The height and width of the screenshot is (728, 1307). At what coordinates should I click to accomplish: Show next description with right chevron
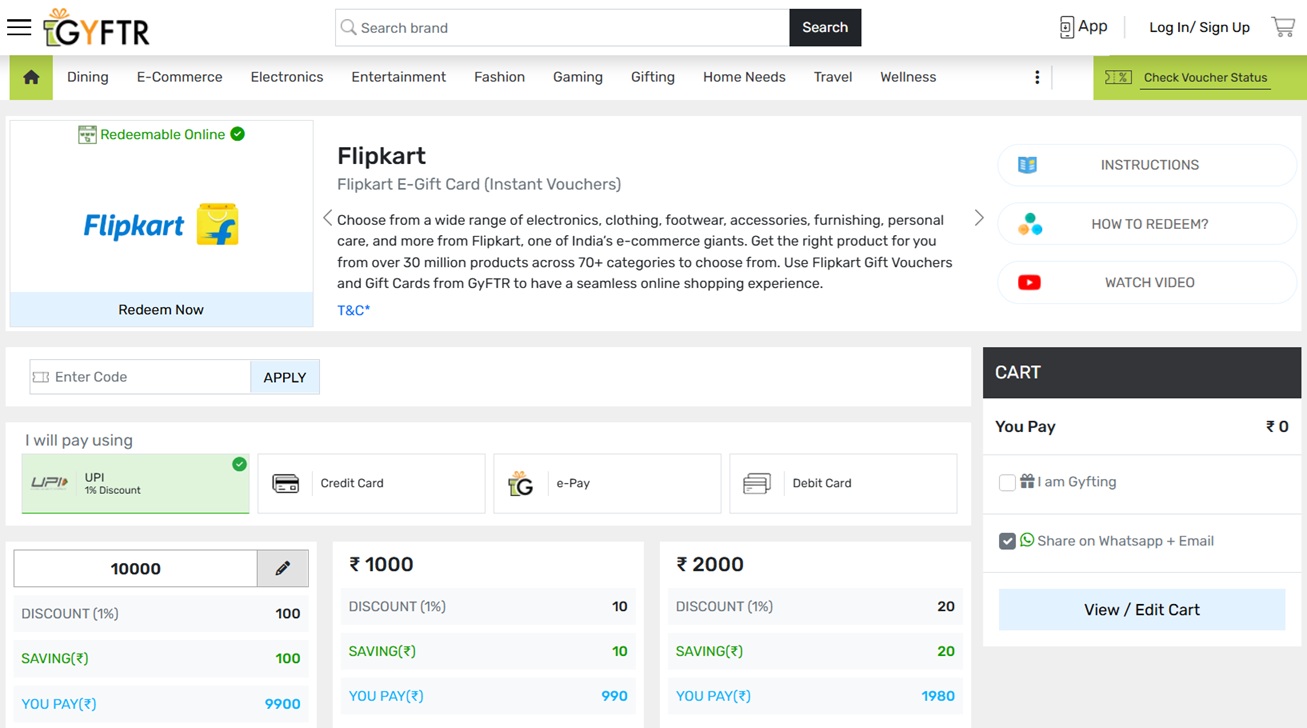tap(979, 218)
